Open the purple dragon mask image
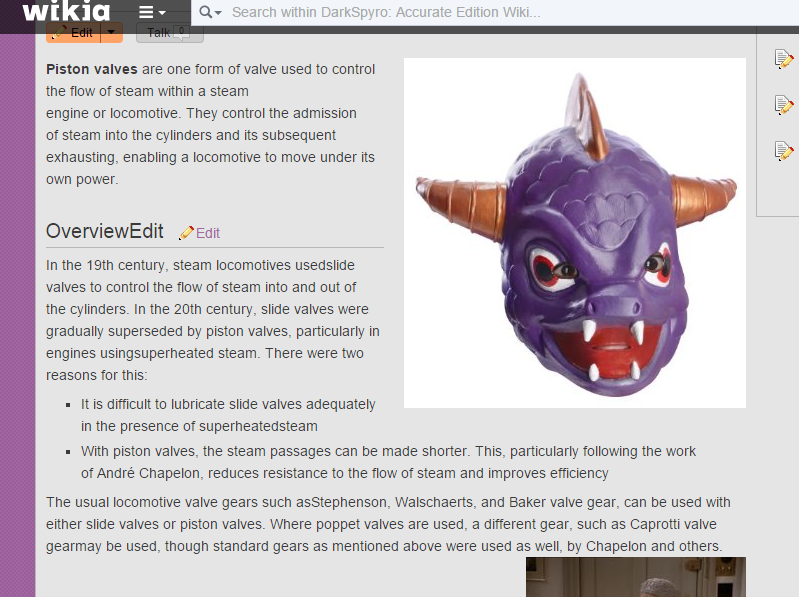The width and height of the screenshot is (799, 597). (x=575, y=233)
